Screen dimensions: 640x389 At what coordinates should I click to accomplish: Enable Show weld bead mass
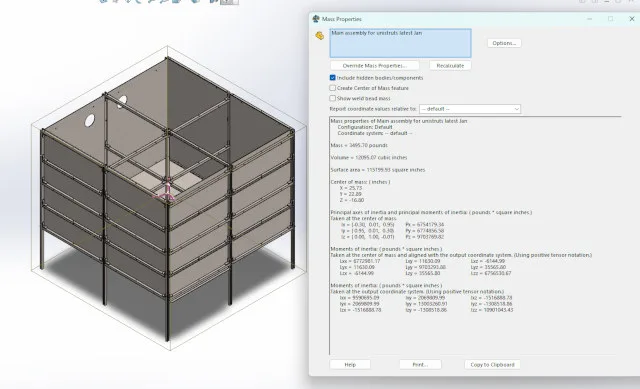[333, 98]
